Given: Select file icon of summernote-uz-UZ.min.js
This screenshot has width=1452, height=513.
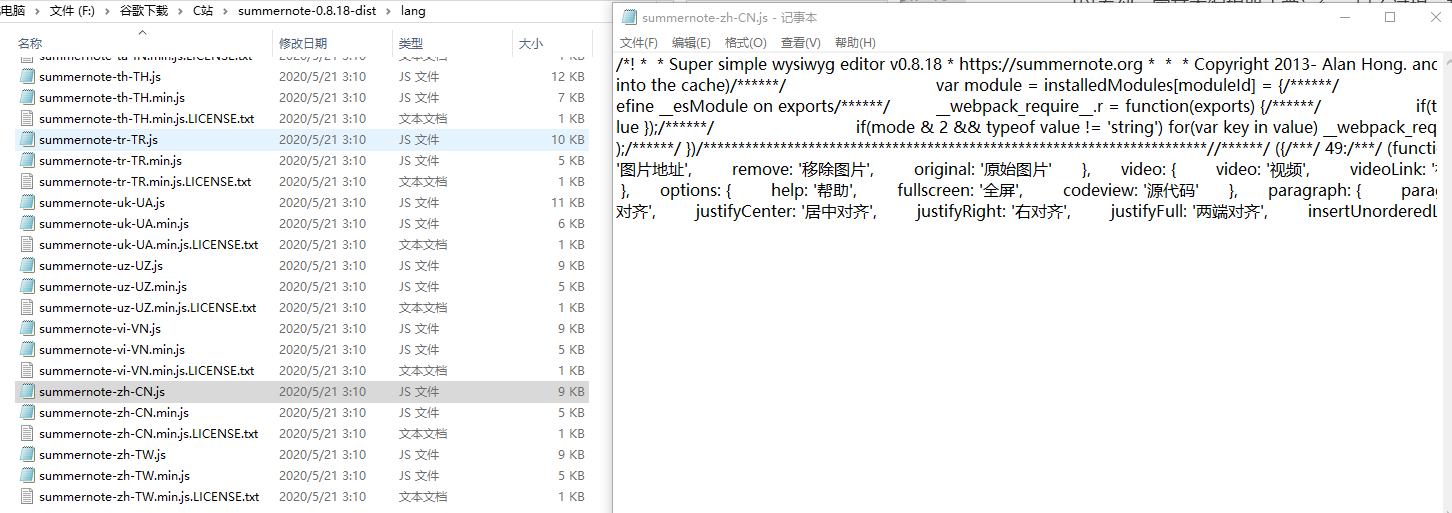Looking at the screenshot, I should pos(27,287).
